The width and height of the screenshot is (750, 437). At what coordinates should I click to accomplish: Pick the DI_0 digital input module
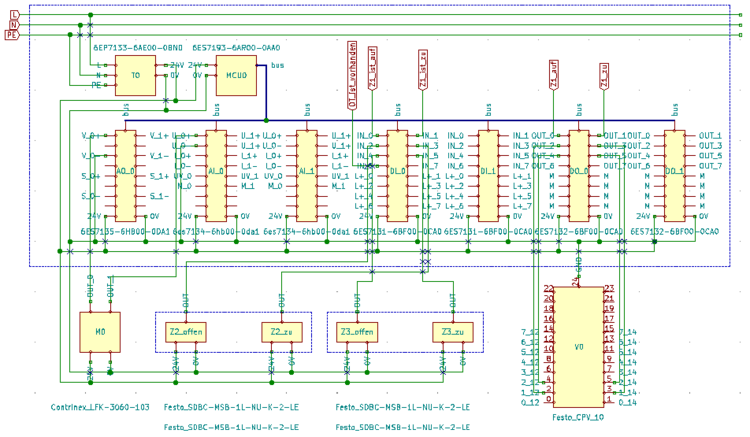coord(396,174)
